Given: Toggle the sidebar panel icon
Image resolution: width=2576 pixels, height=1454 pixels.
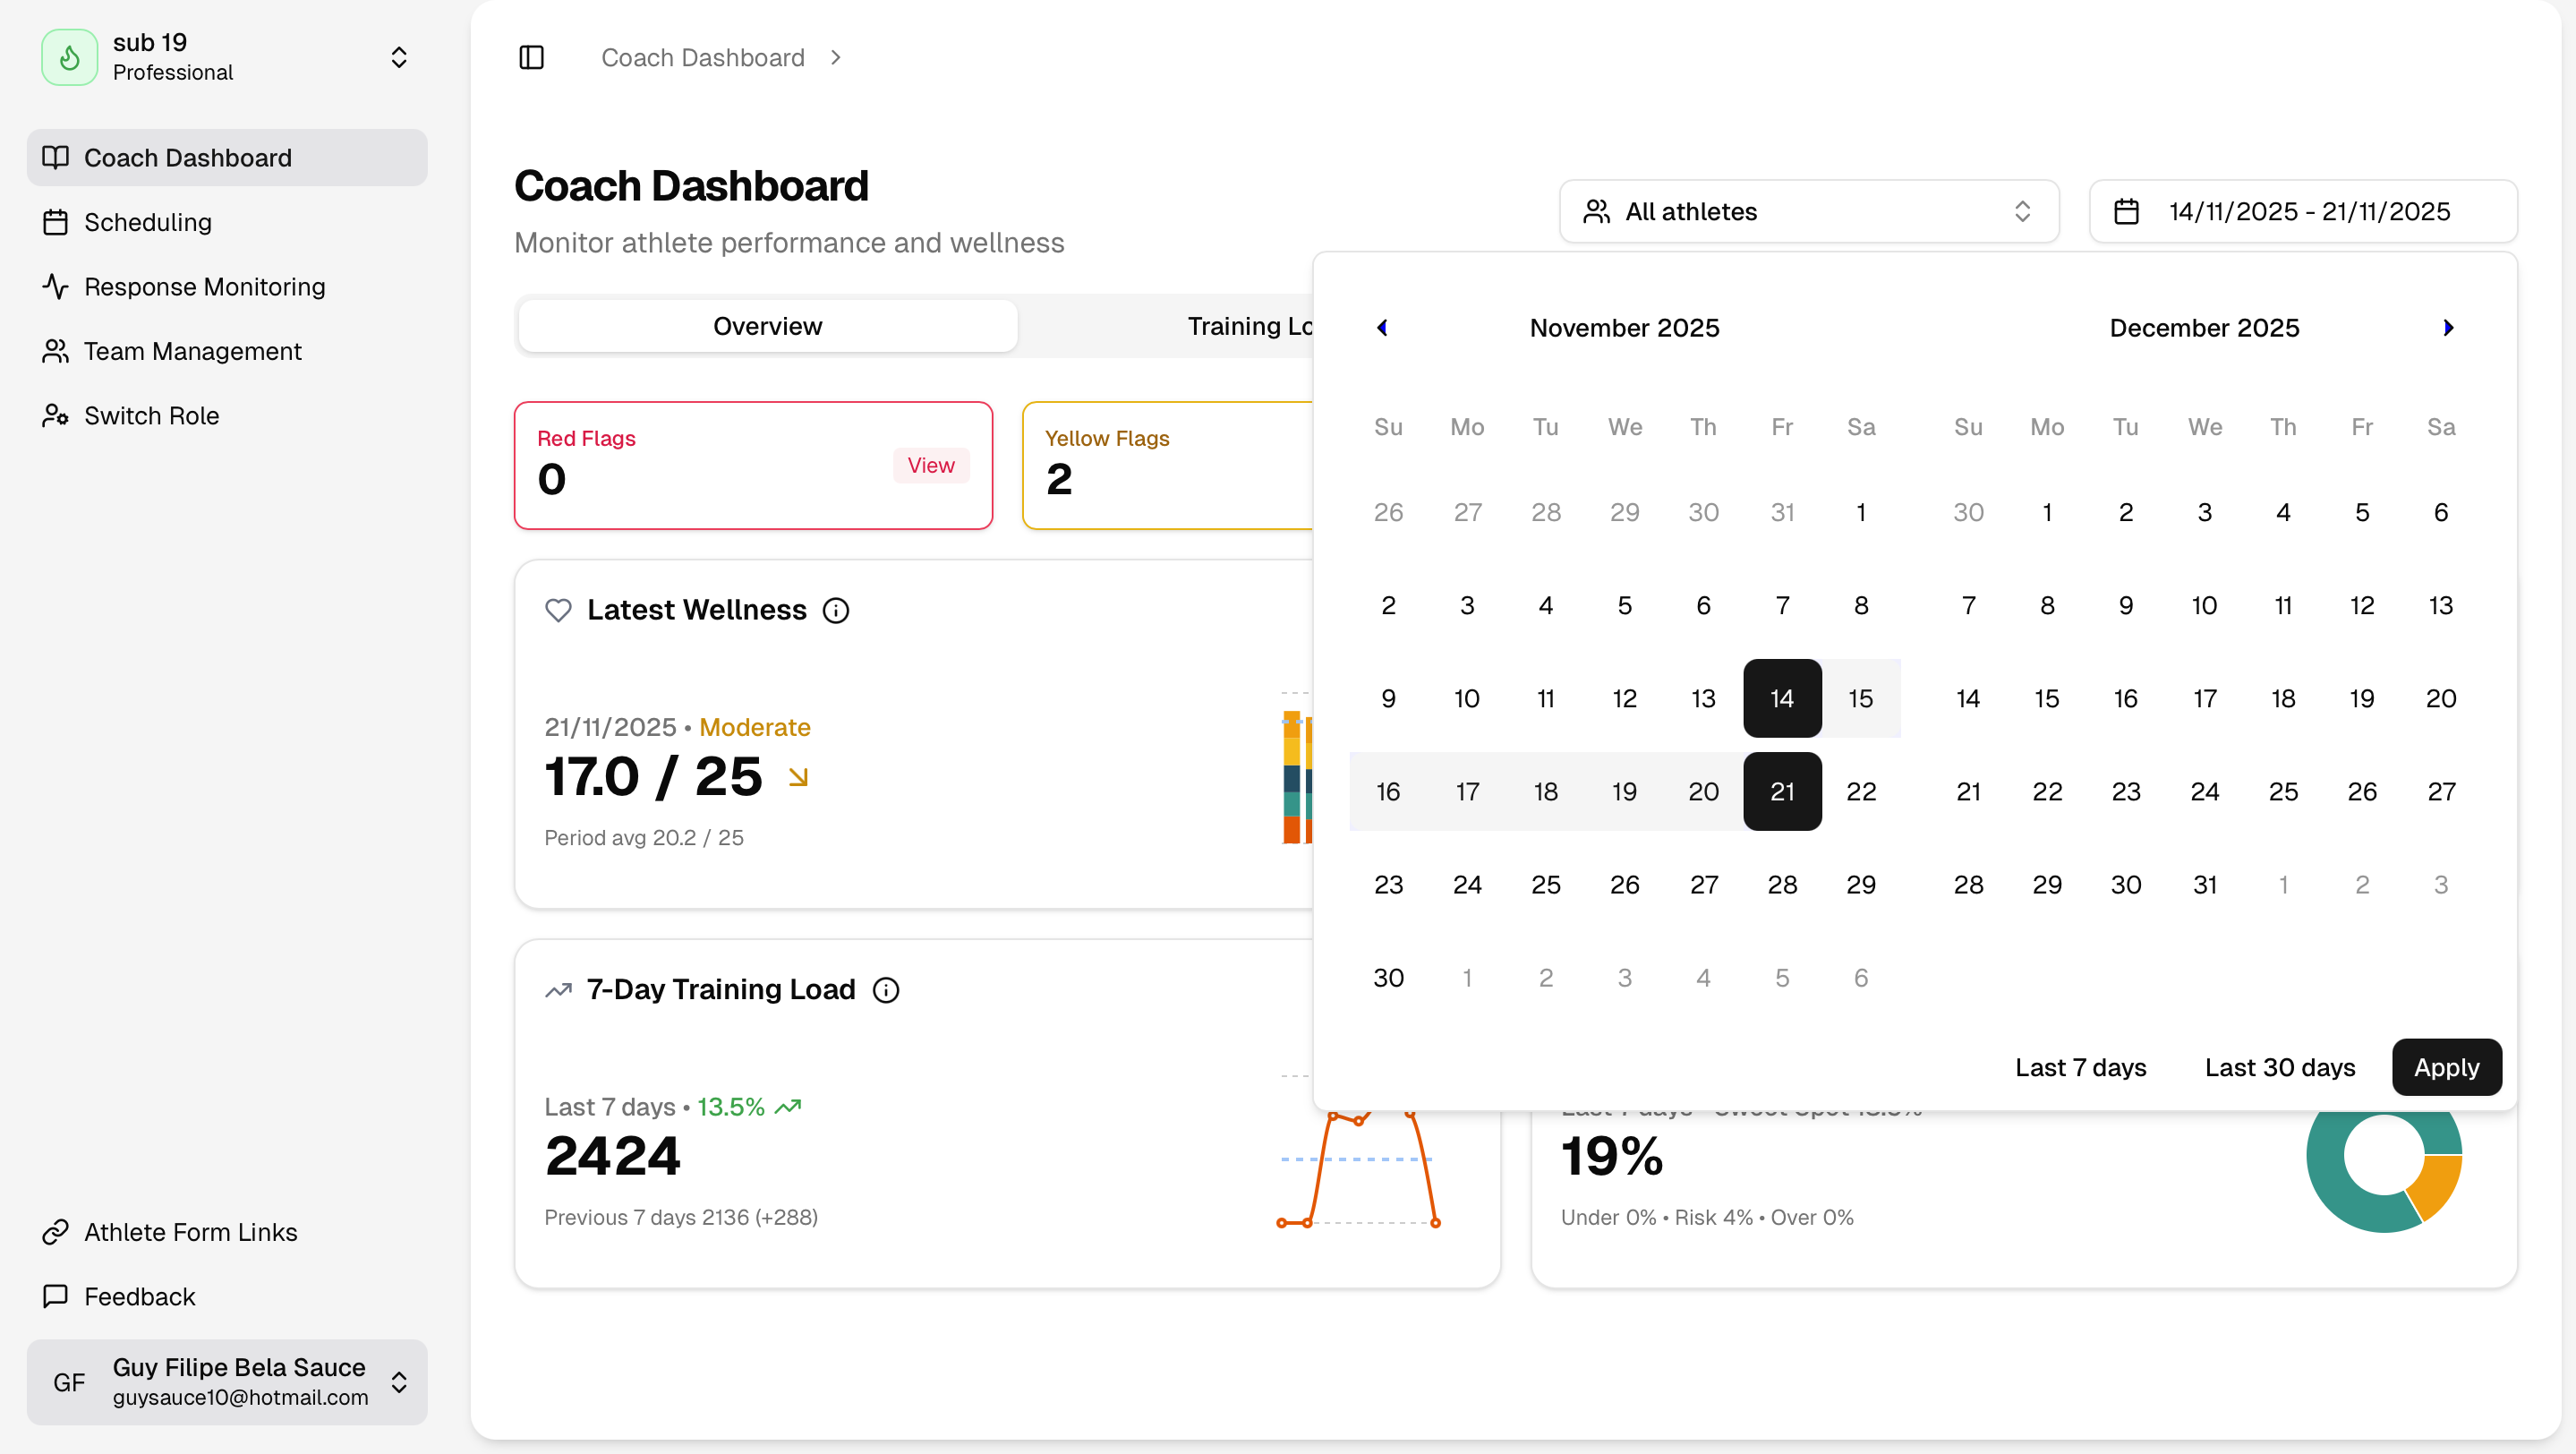Looking at the screenshot, I should click(531, 57).
